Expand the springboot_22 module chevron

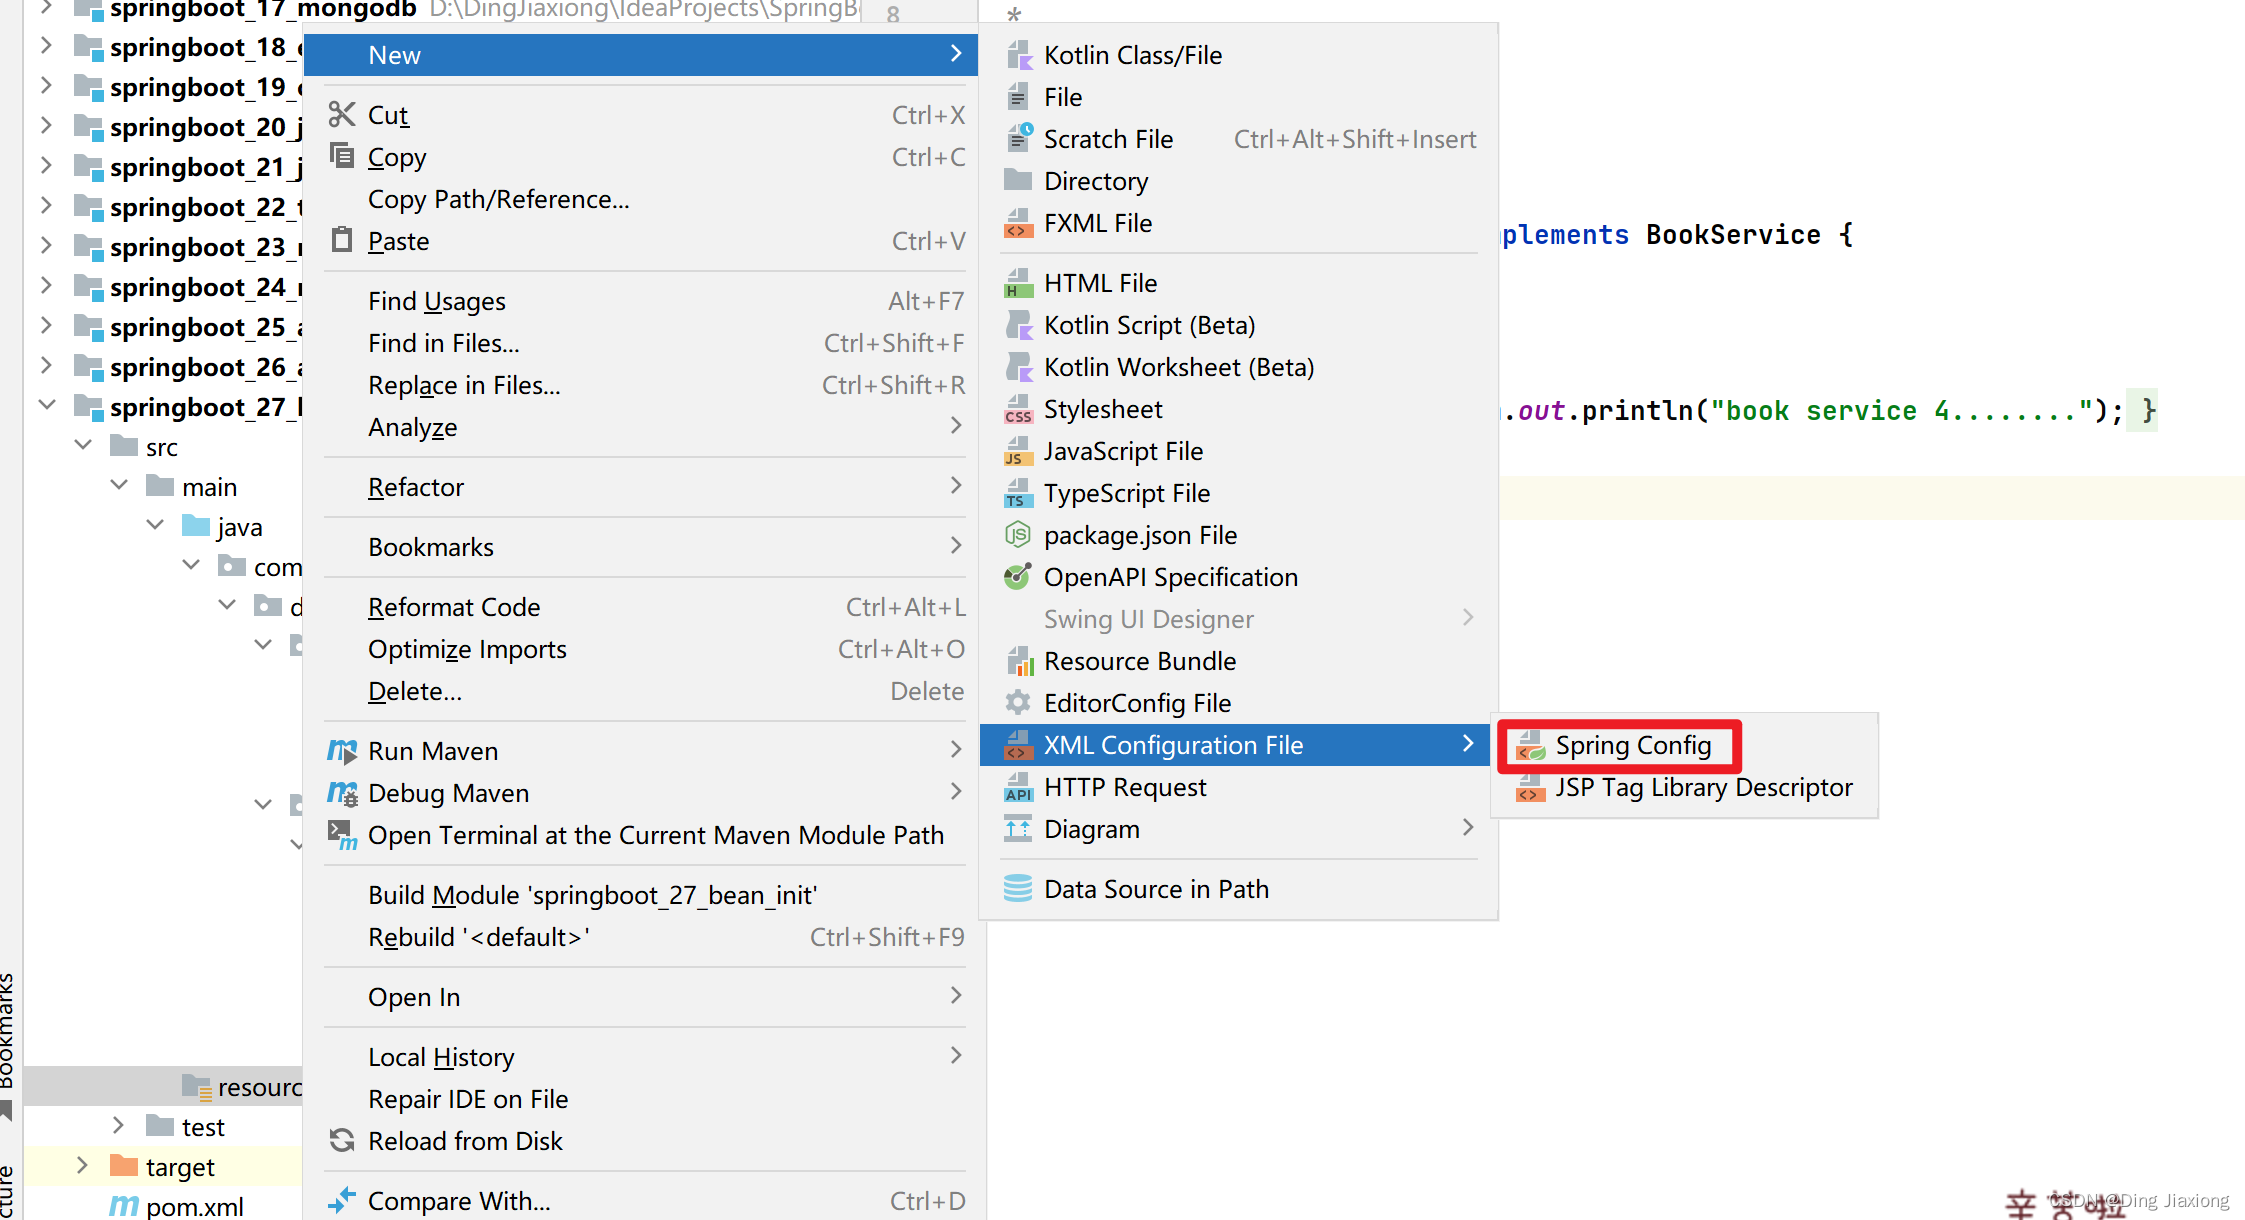(46, 206)
